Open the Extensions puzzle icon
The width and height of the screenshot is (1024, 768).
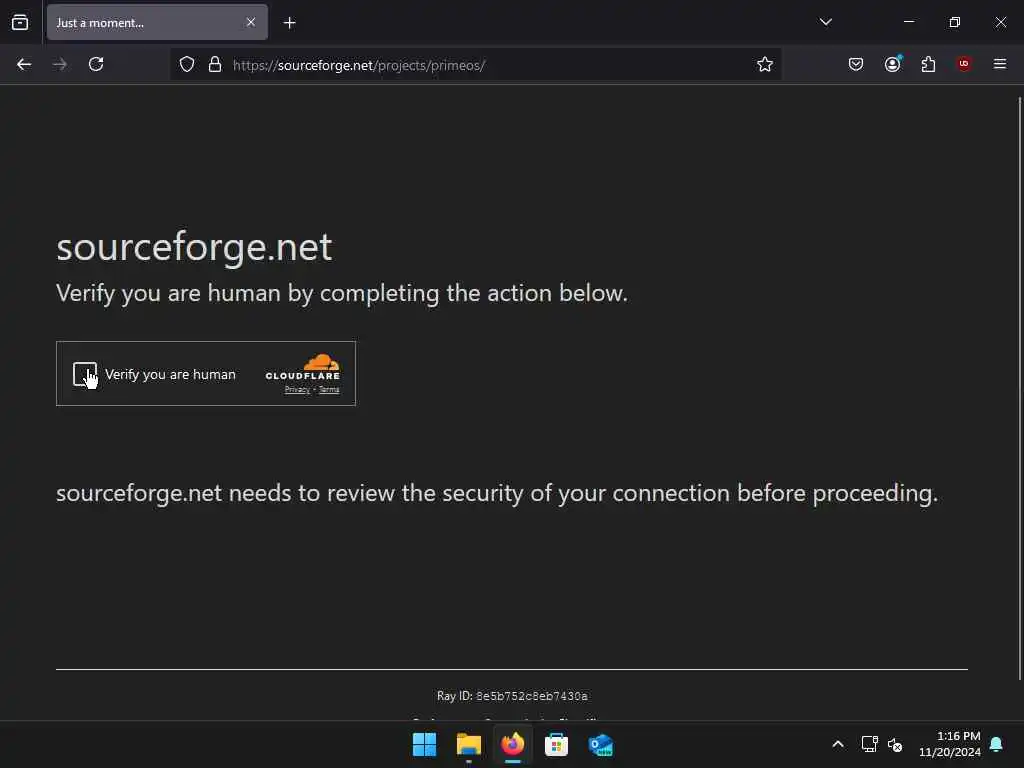(x=928, y=64)
